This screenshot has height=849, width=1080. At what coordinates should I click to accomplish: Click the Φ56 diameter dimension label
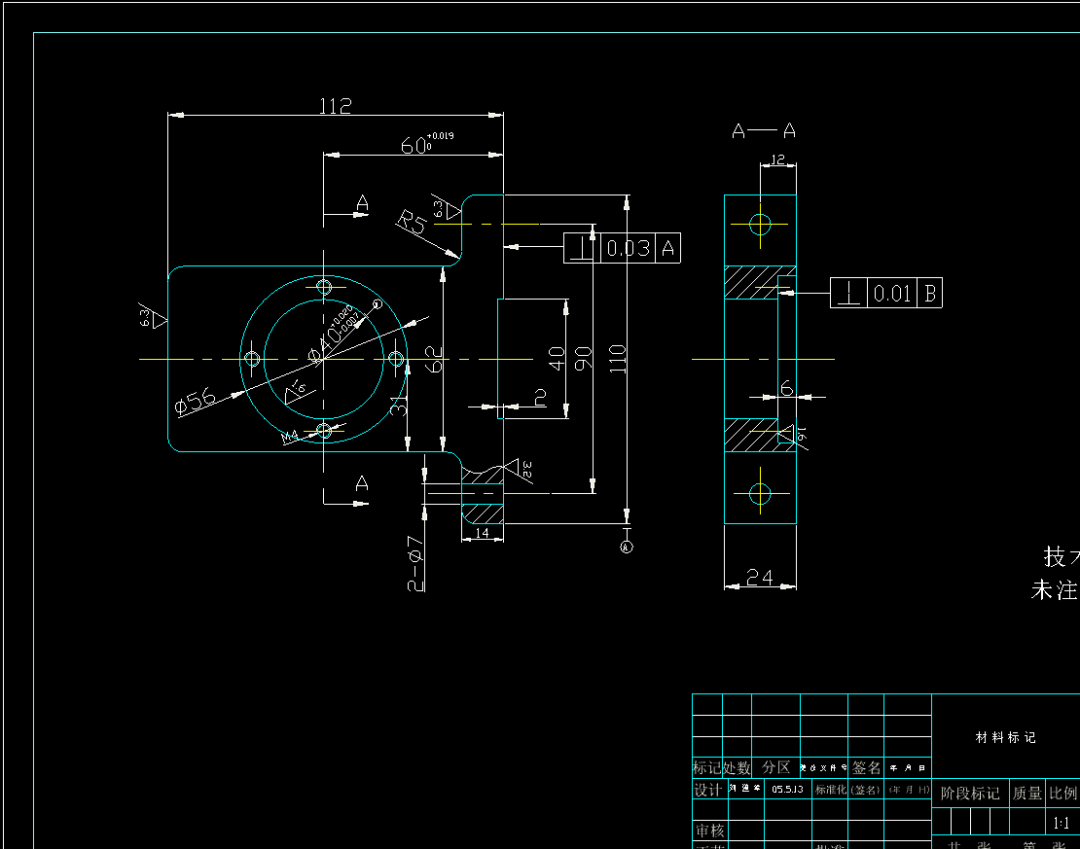(195, 401)
